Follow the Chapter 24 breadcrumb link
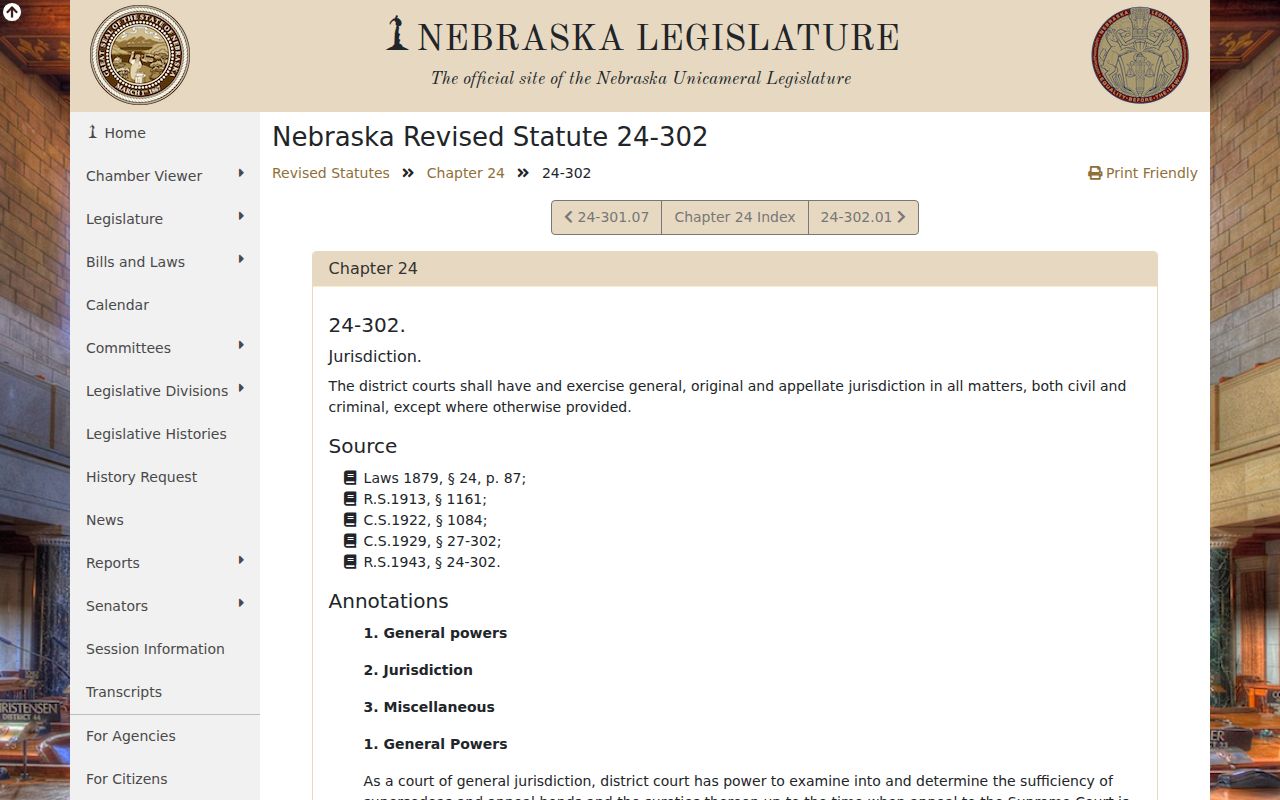1280x800 pixels. [466, 173]
